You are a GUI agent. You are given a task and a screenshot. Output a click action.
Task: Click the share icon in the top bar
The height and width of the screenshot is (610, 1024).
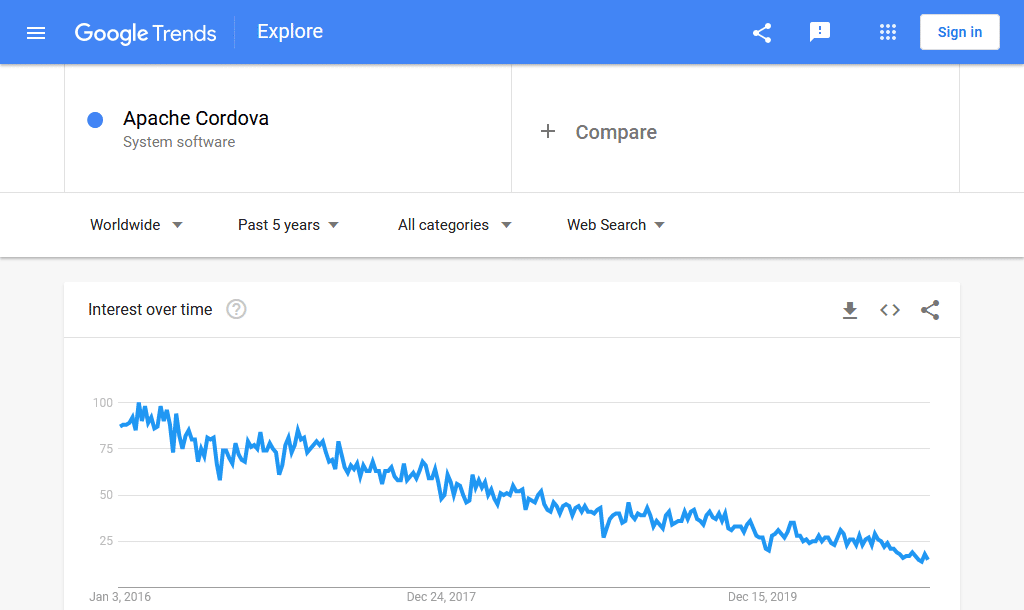(x=762, y=32)
